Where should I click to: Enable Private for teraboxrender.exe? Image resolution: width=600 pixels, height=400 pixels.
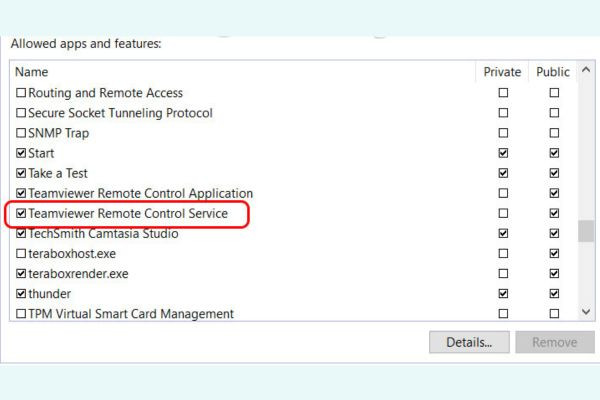(503, 274)
